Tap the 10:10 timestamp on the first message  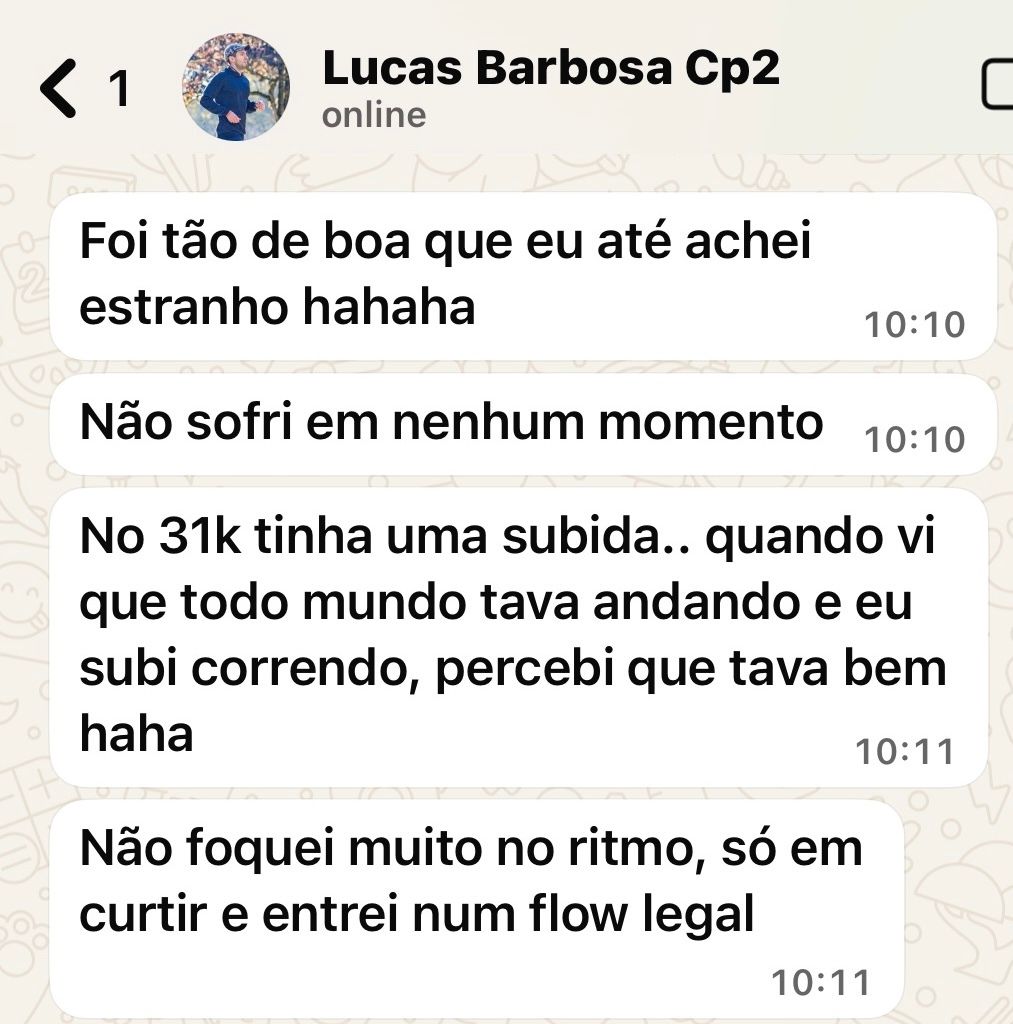point(914,325)
